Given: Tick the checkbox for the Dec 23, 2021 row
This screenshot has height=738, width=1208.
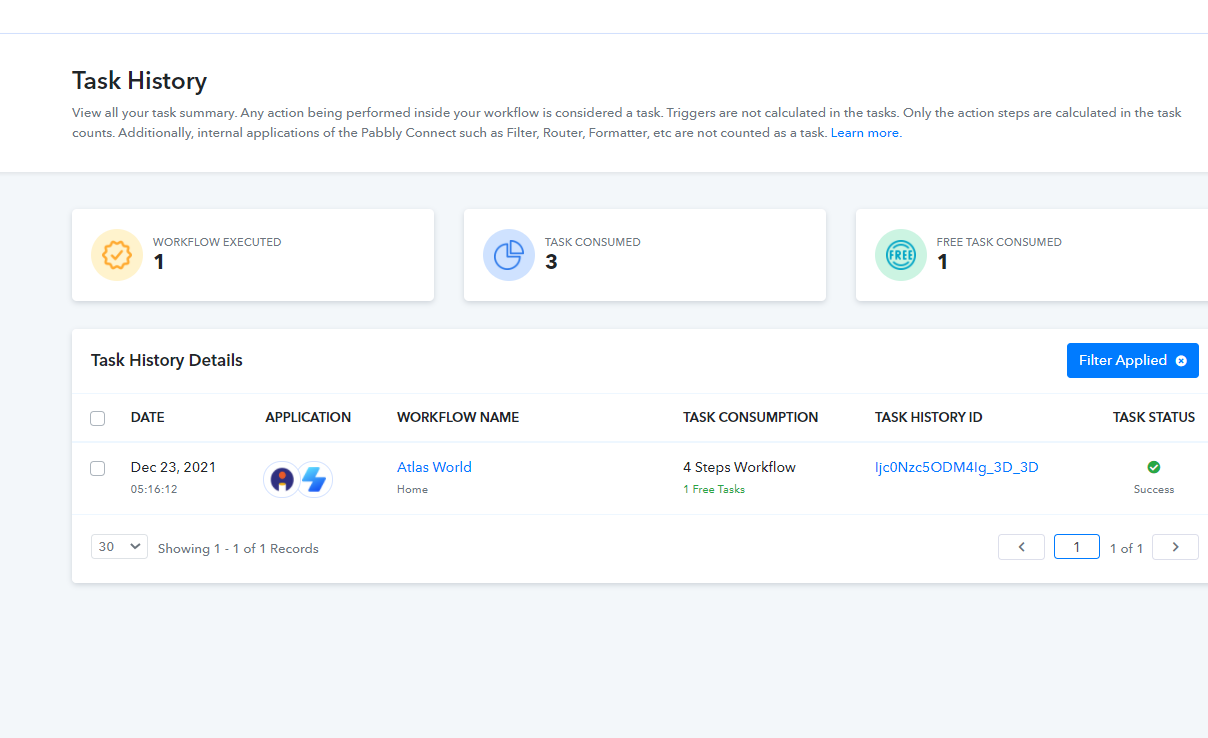Looking at the screenshot, I should (x=97, y=468).
